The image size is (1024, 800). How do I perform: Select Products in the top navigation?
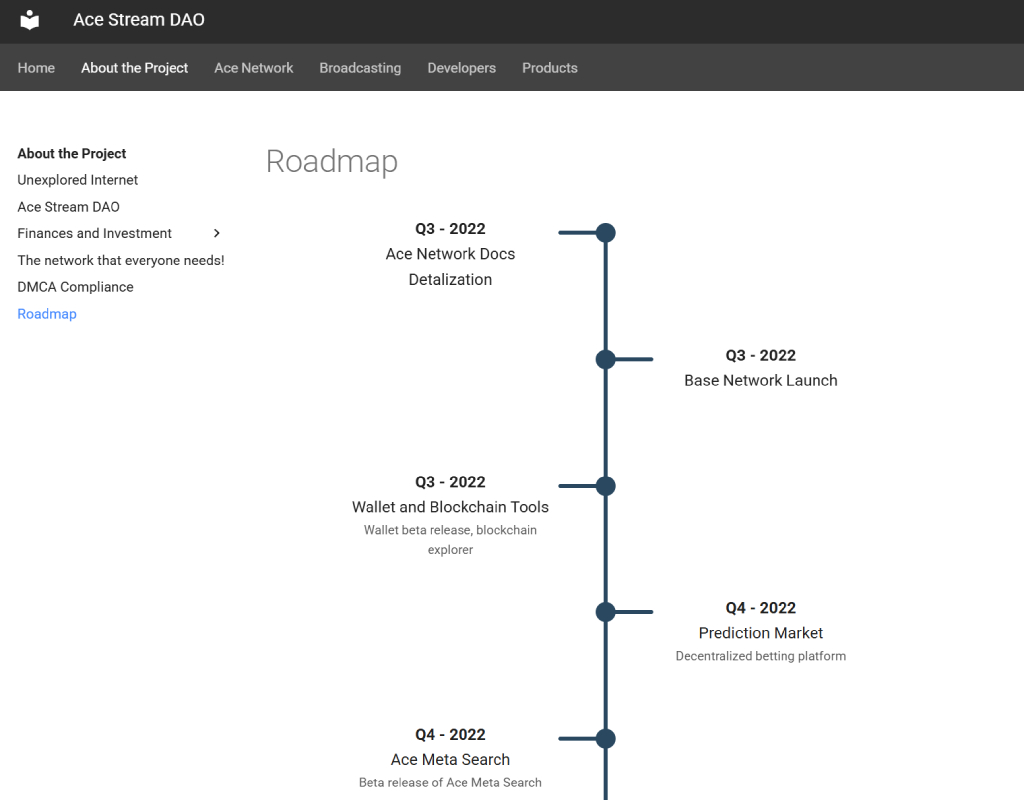pyautogui.click(x=550, y=68)
